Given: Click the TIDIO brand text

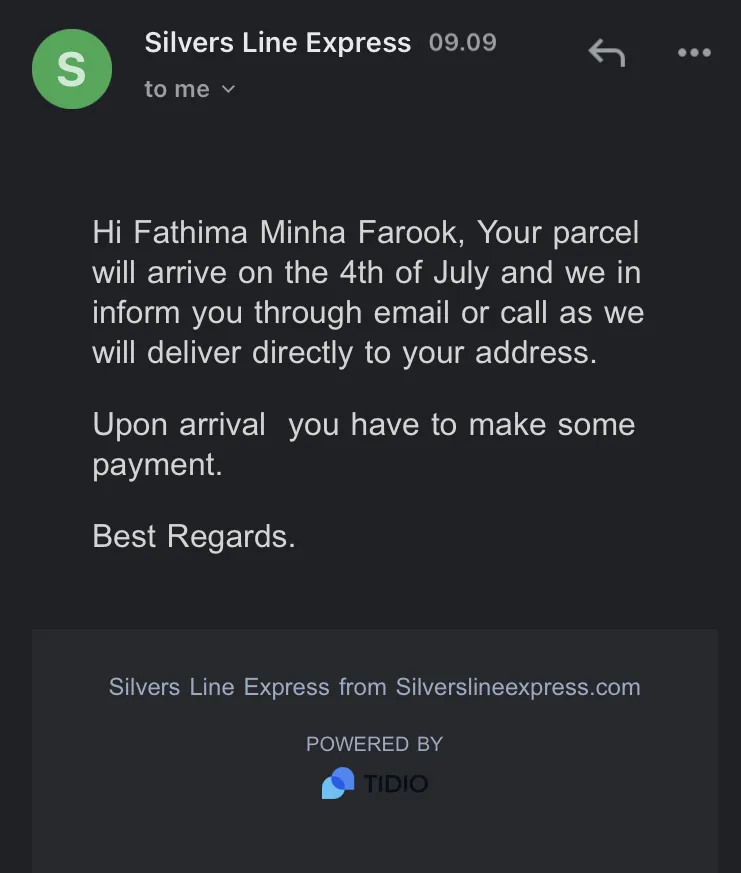Looking at the screenshot, I should pyautogui.click(x=396, y=784).
